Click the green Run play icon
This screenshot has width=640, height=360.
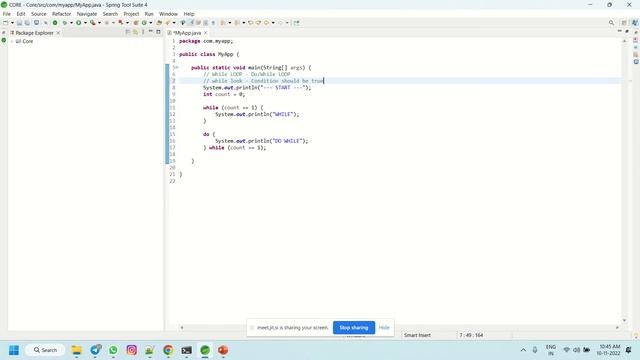tap(78, 23)
